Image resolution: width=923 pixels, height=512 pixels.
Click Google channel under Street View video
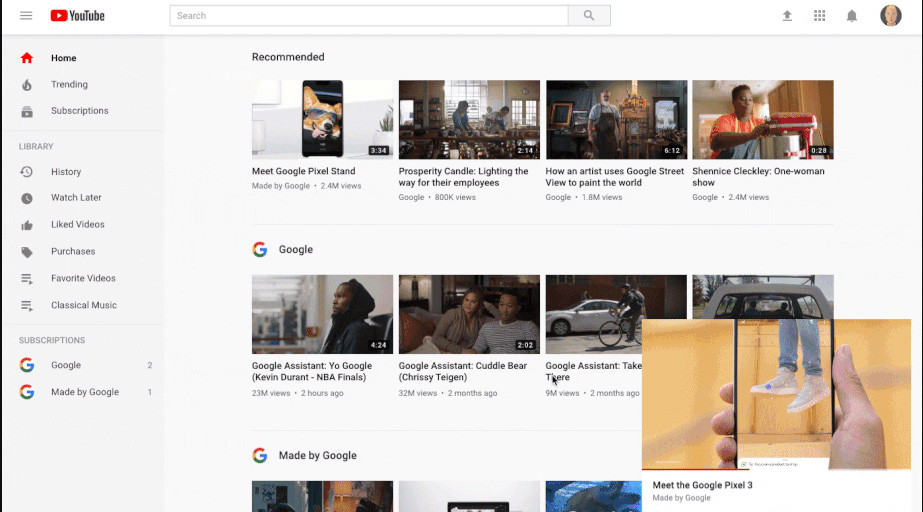pyautogui.click(x=558, y=197)
